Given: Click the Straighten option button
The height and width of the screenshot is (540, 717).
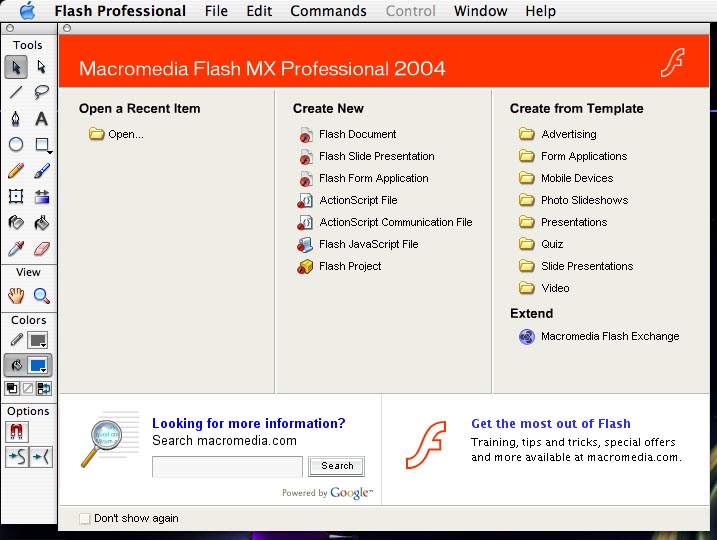Looking at the screenshot, I should [x=41, y=457].
